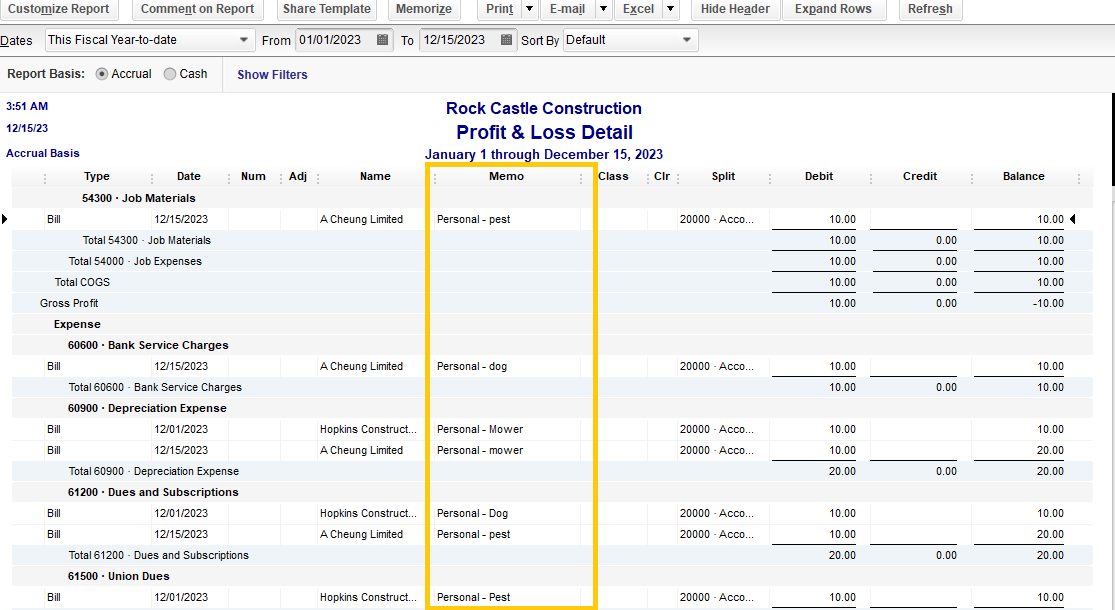This screenshot has width=1115, height=610.
Task: Click the From date input field
Action: point(335,40)
